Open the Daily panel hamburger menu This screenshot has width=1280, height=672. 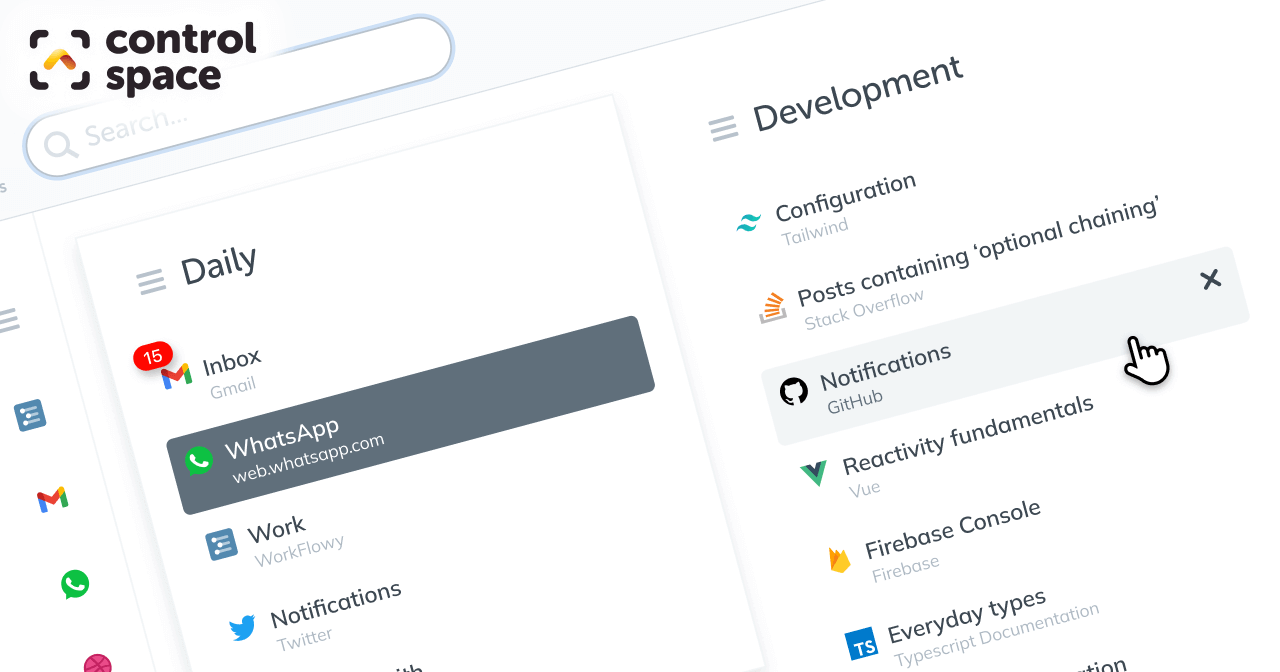(151, 282)
